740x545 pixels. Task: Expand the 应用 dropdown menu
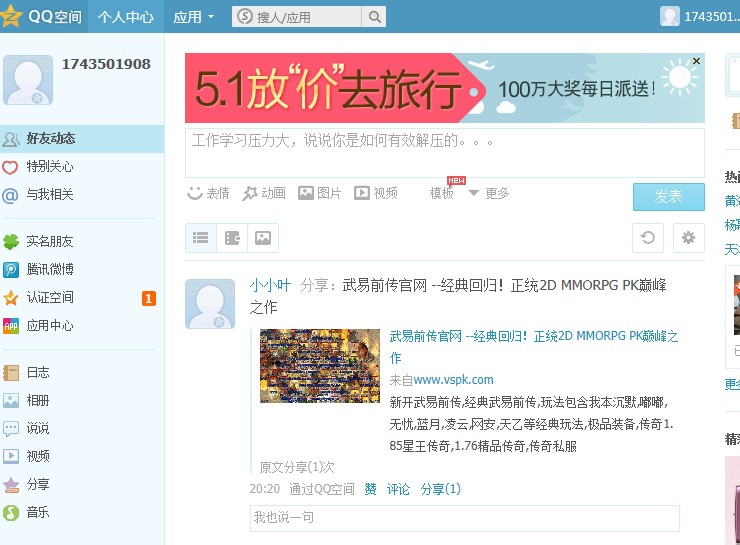193,17
